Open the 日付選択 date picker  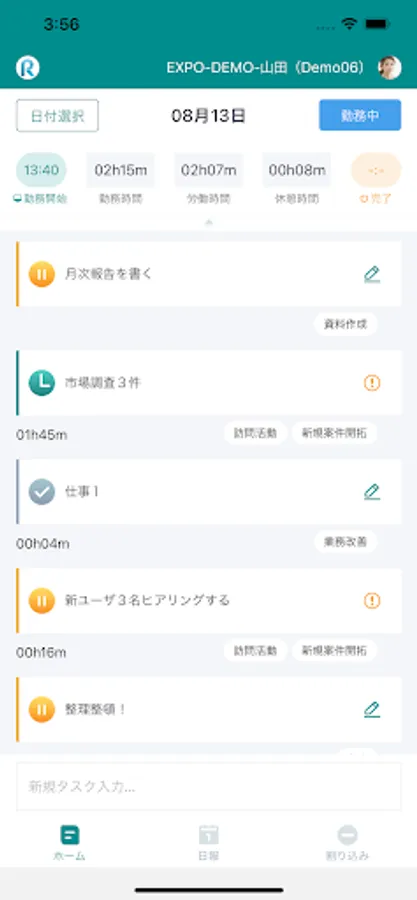click(57, 116)
